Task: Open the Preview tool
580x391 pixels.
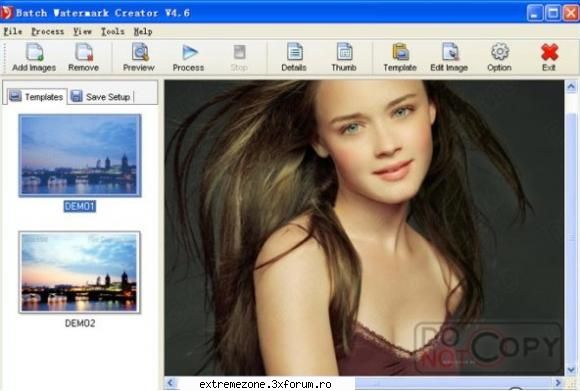Action: click(139, 57)
